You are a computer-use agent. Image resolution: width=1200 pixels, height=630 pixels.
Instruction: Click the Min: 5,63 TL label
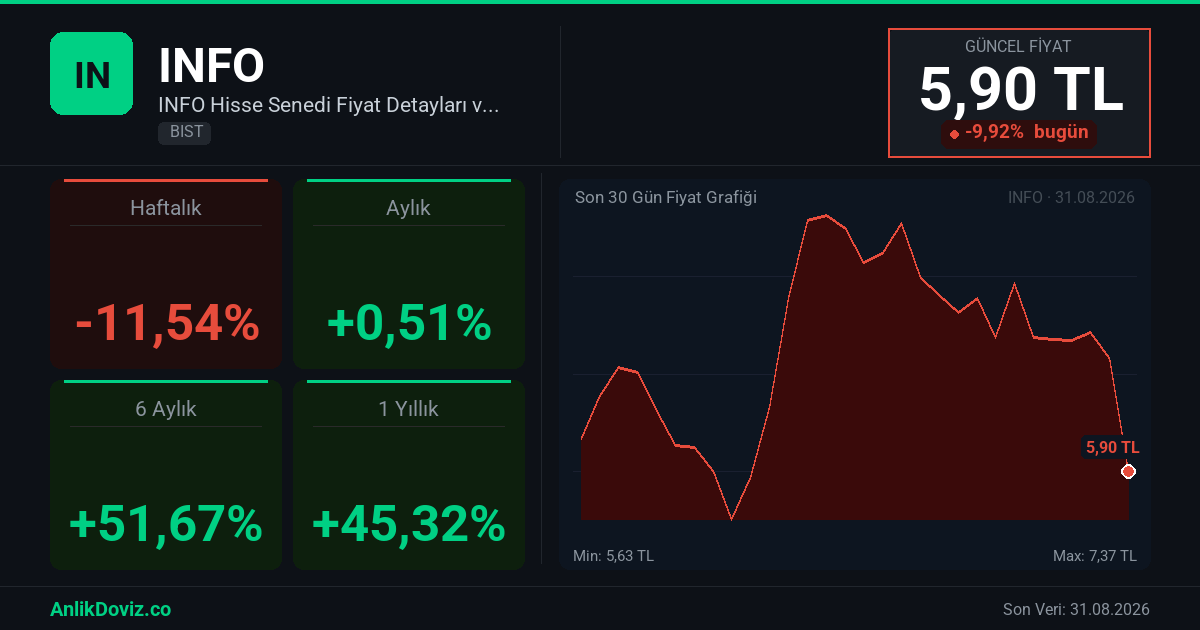(x=613, y=556)
